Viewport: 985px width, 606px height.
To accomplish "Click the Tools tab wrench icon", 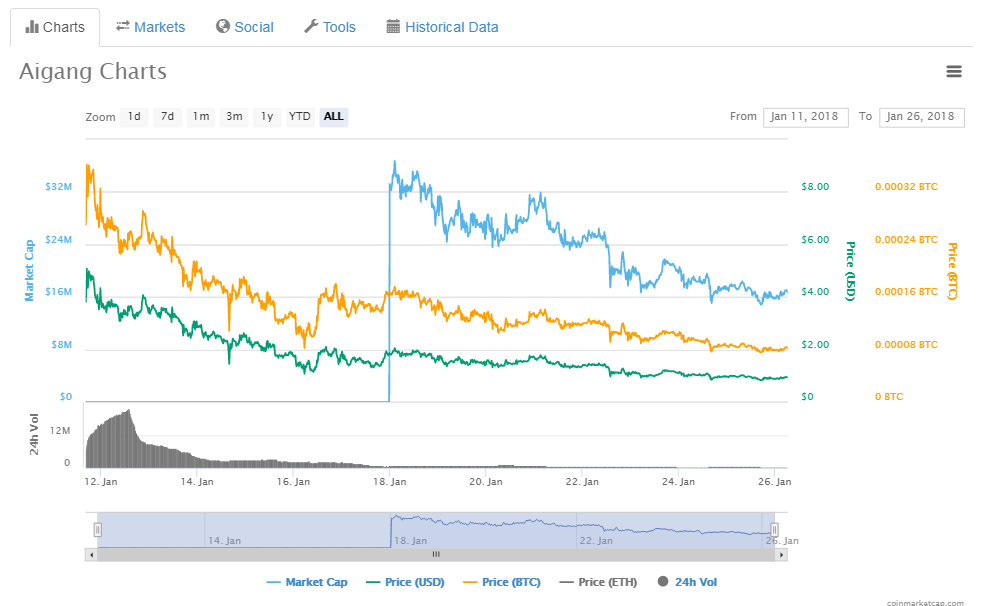I will click(x=311, y=26).
